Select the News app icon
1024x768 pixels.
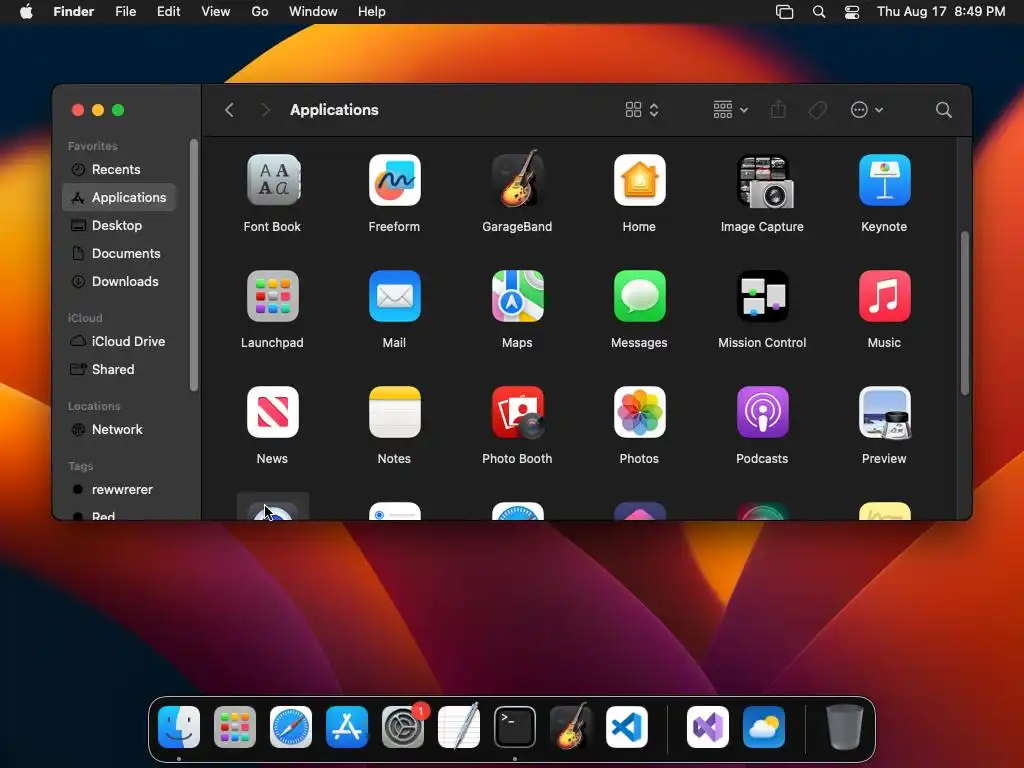click(273, 412)
